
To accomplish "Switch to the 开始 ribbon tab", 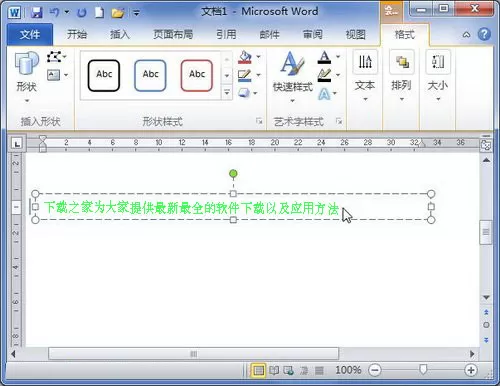I will click(77, 34).
